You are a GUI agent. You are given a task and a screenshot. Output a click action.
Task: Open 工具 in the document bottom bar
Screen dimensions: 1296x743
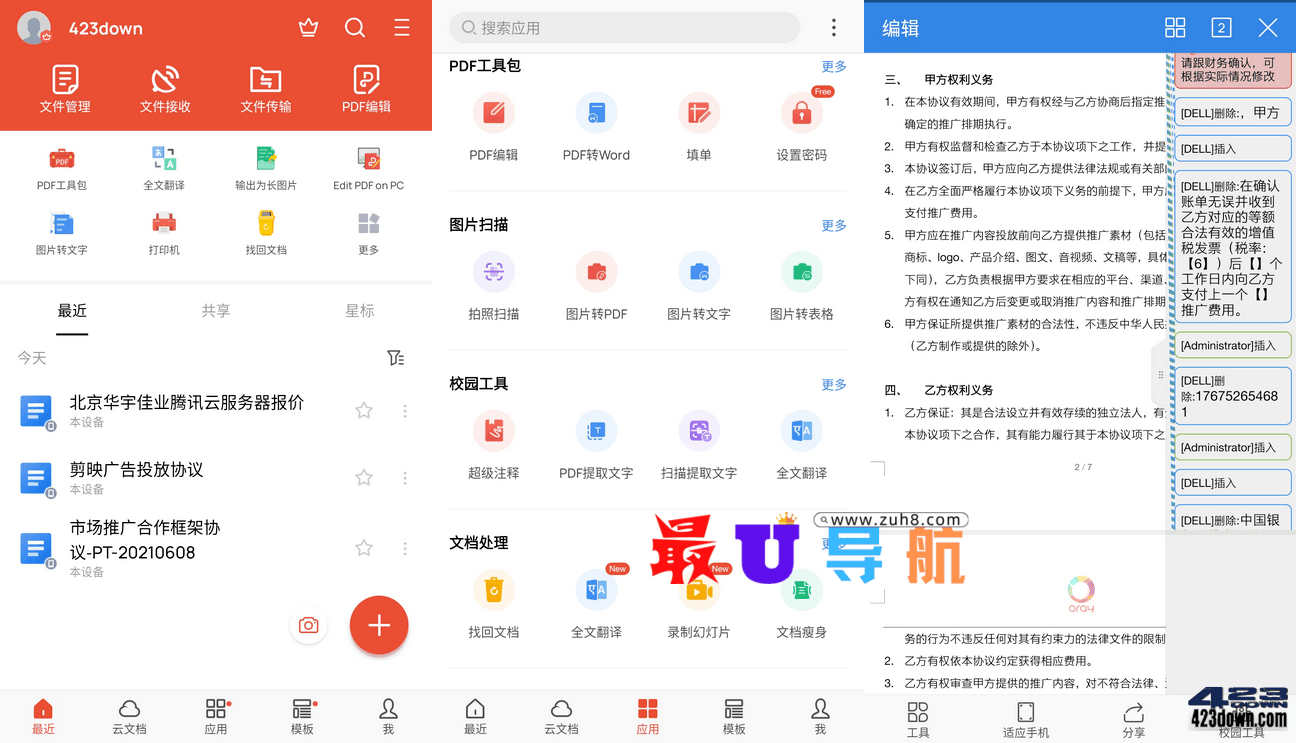point(918,719)
